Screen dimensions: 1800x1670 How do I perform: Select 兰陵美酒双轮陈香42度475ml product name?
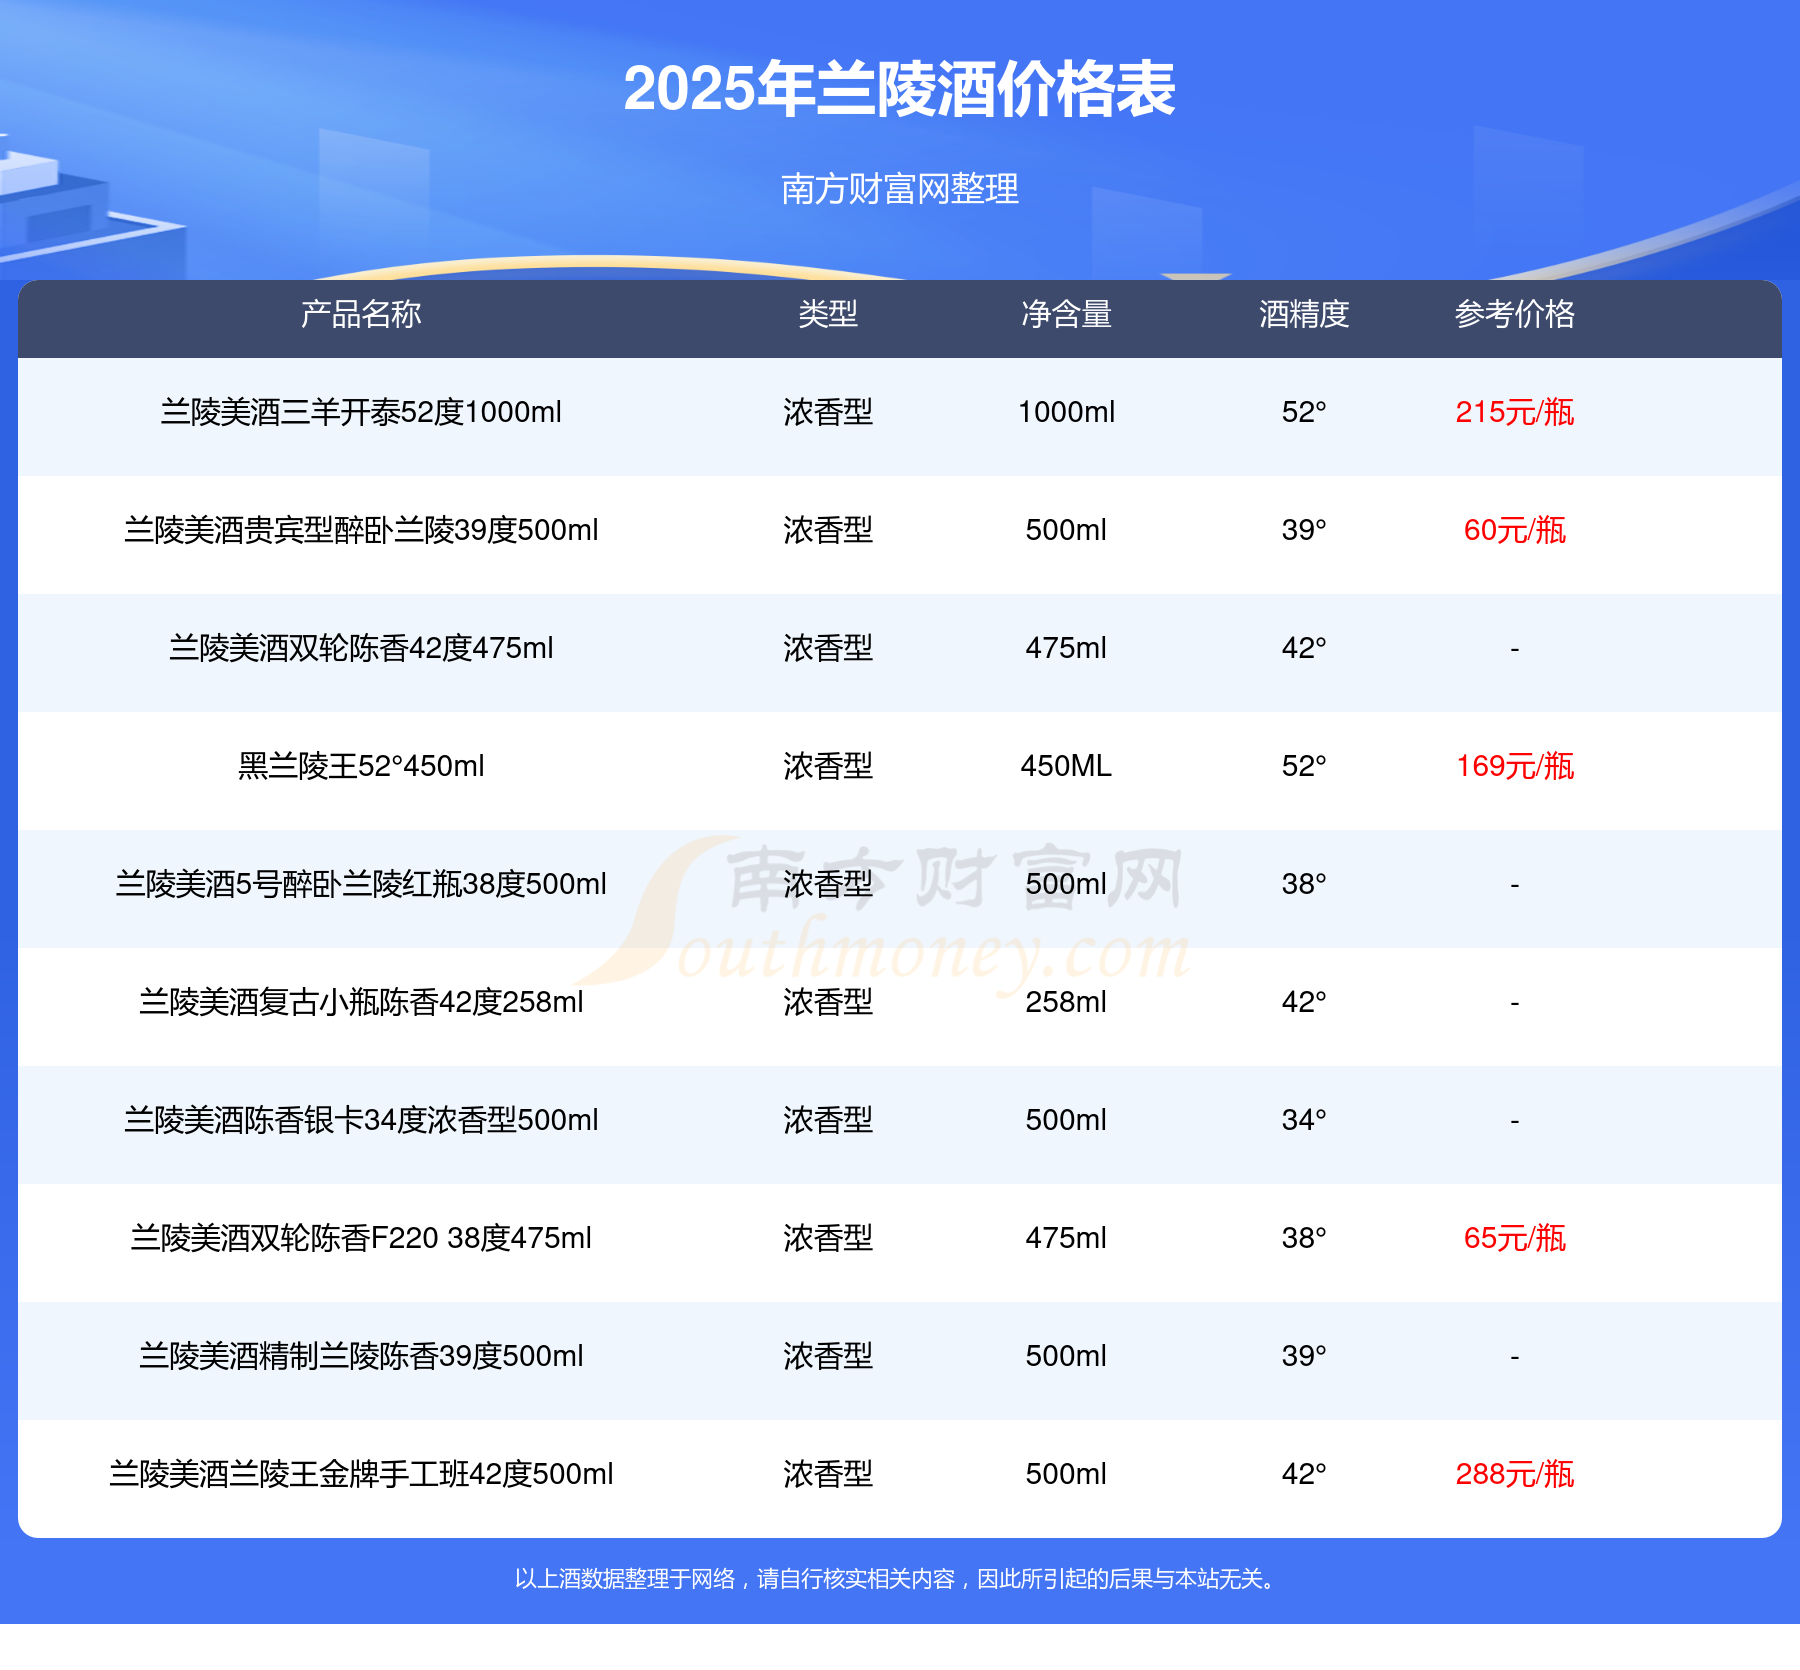point(361,648)
